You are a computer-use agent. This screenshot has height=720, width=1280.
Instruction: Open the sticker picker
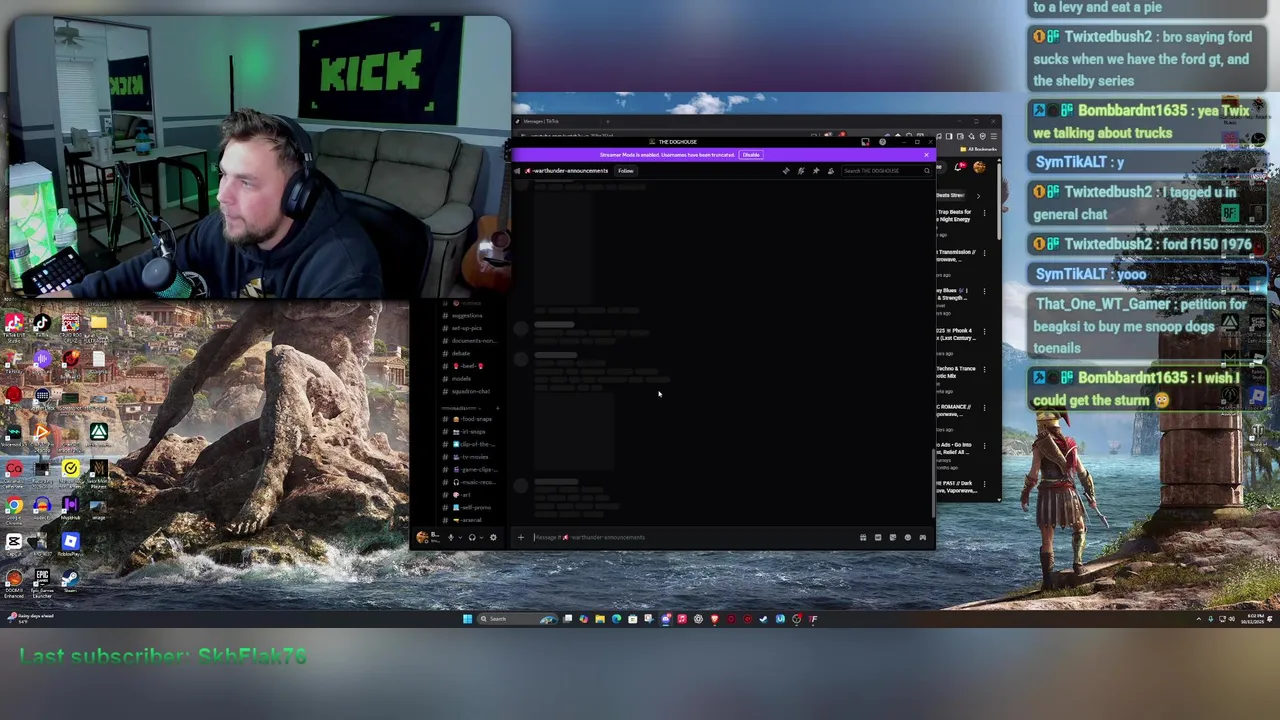click(x=893, y=537)
